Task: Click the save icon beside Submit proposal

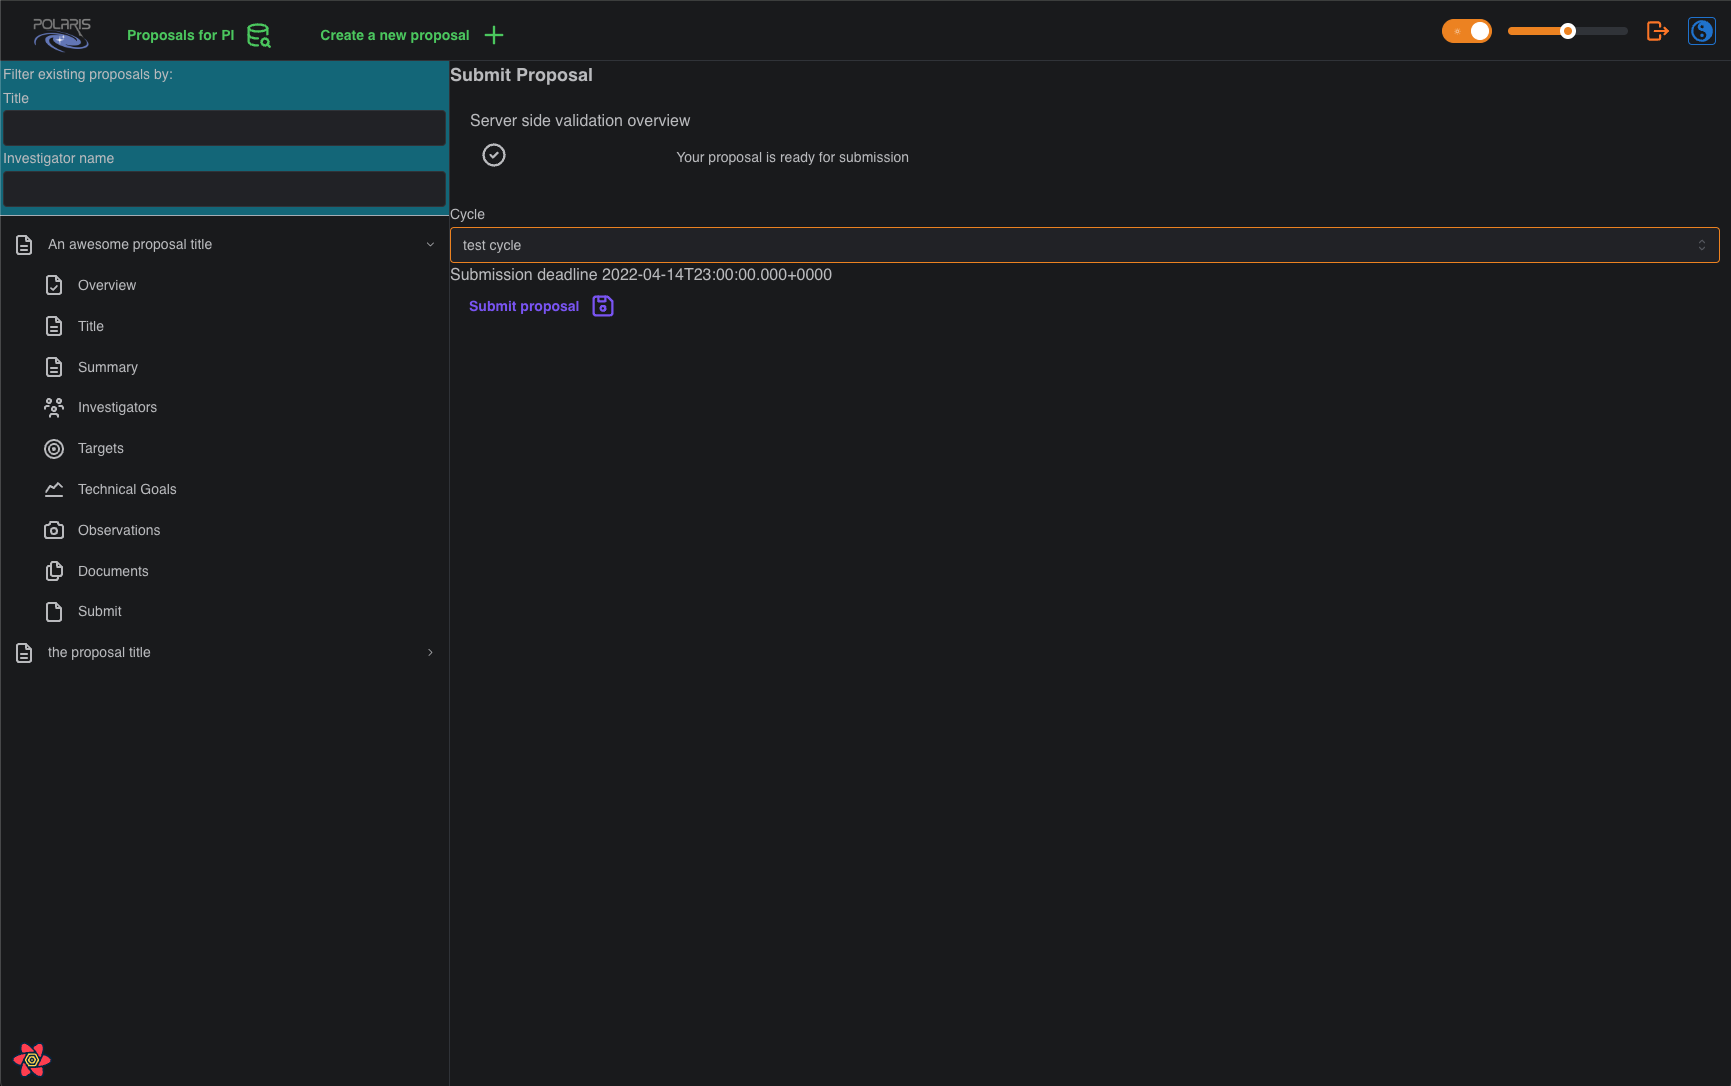Action: (x=603, y=306)
